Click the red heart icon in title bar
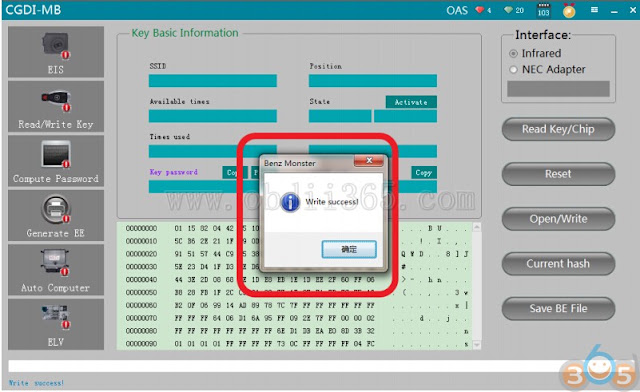 (x=480, y=10)
